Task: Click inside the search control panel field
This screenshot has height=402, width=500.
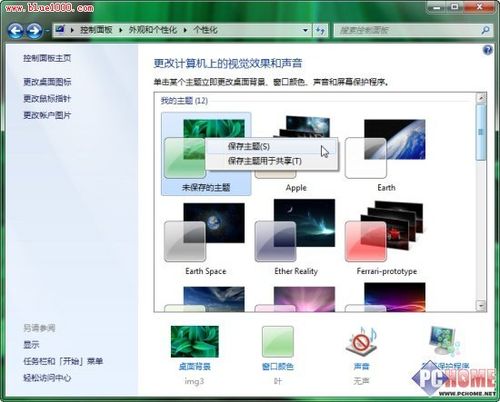Action: tap(407, 30)
